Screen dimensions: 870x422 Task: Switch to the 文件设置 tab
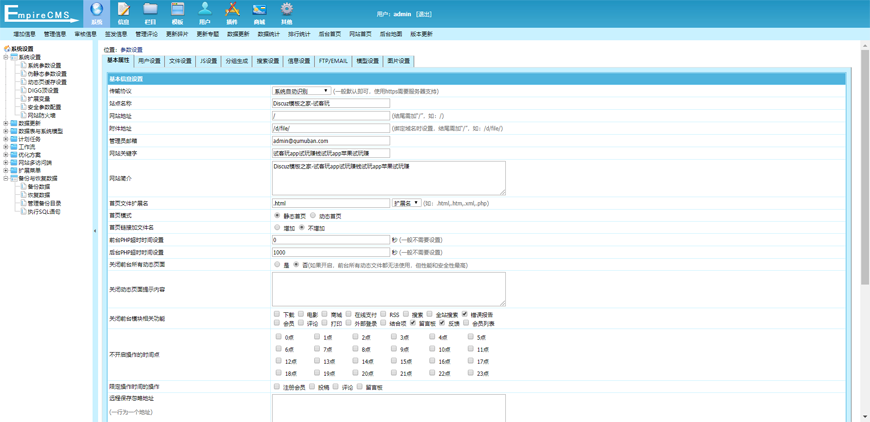point(180,61)
